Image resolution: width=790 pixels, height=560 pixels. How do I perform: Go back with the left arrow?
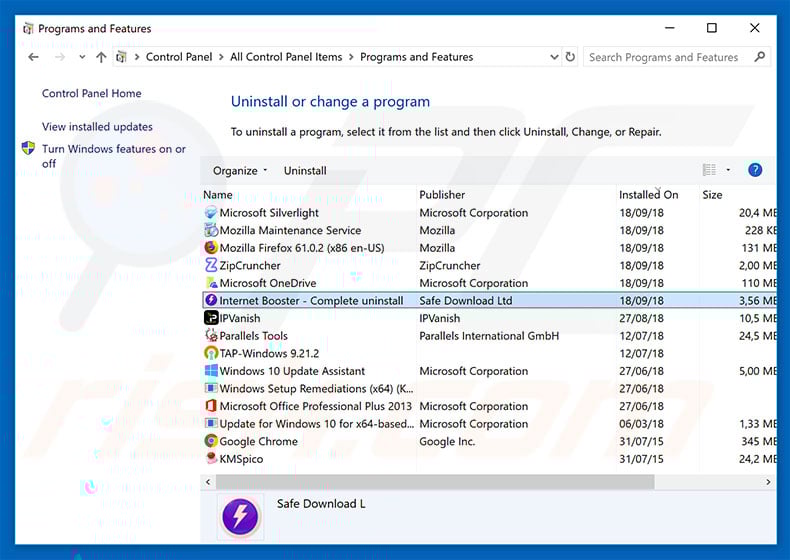[33, 57]
